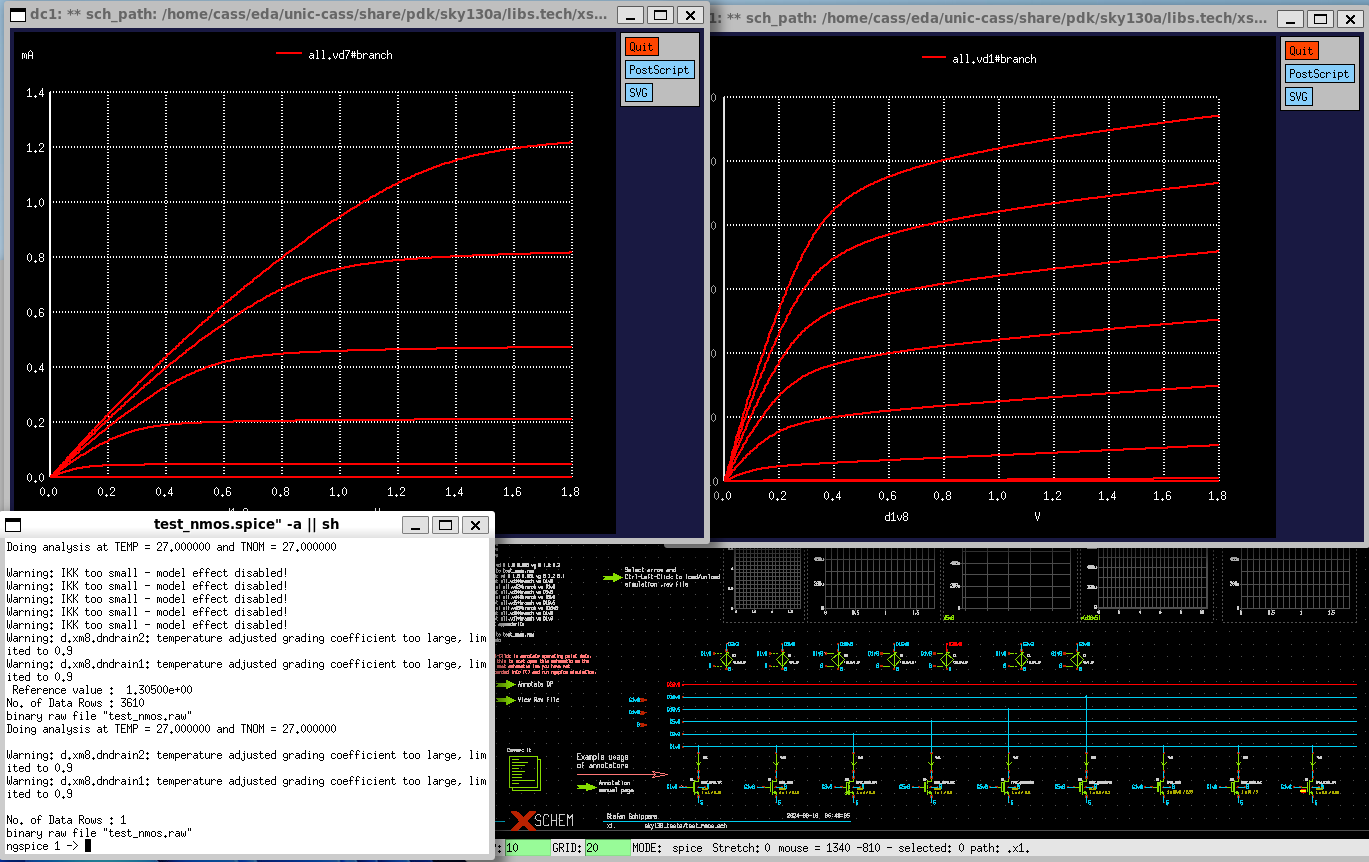
Task: Export vd1#branch plot as PostScript
Action: click(1319, 74)
